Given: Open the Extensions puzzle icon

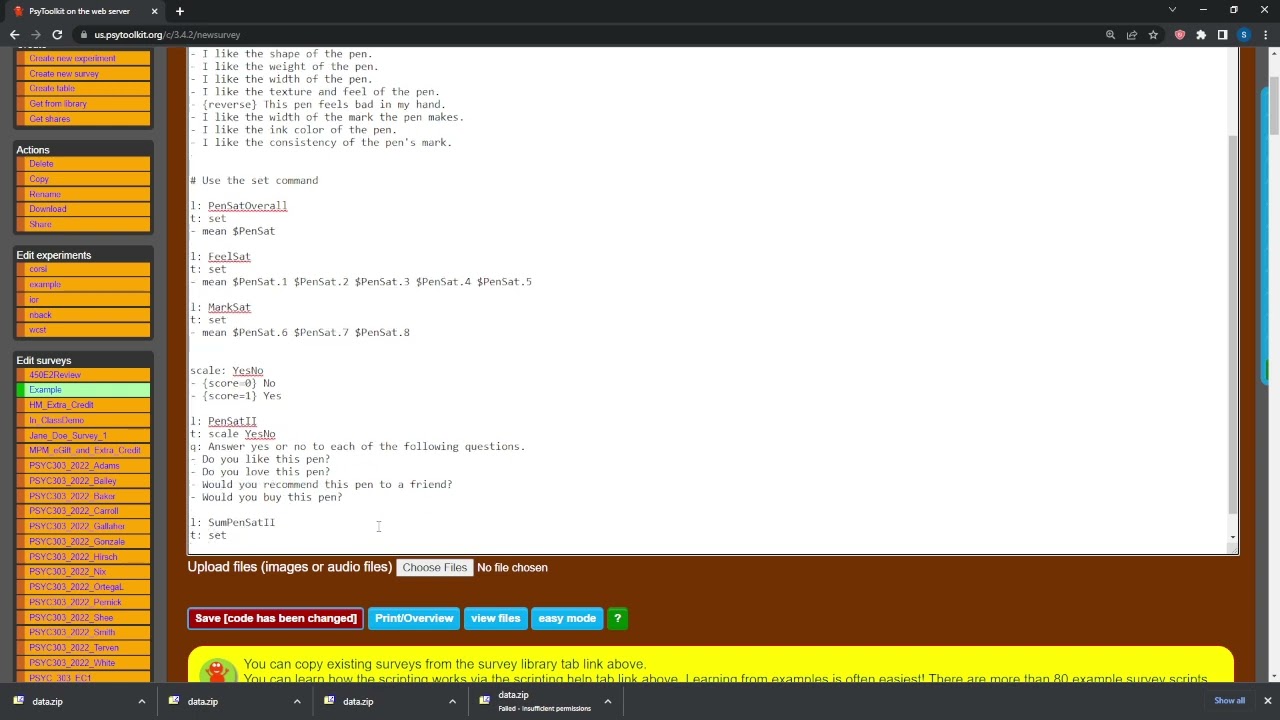Looking at the screenshot, I should click(x=1201, y=35).
